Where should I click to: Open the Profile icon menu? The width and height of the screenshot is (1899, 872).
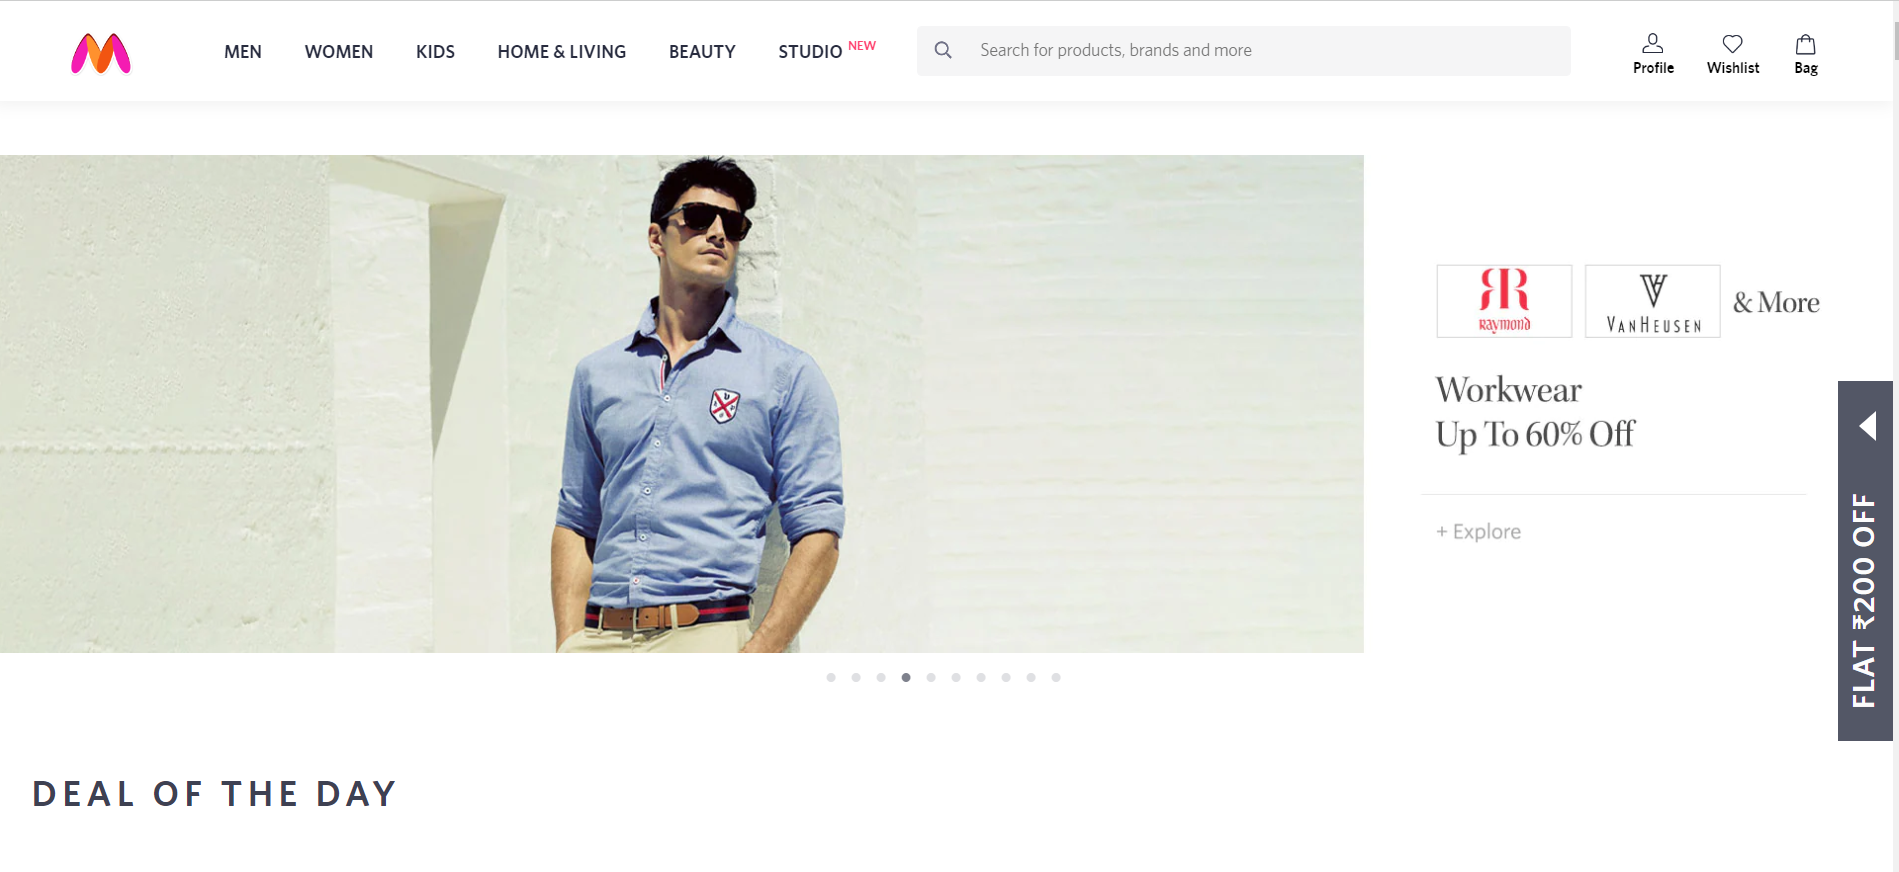(1652, 54)
